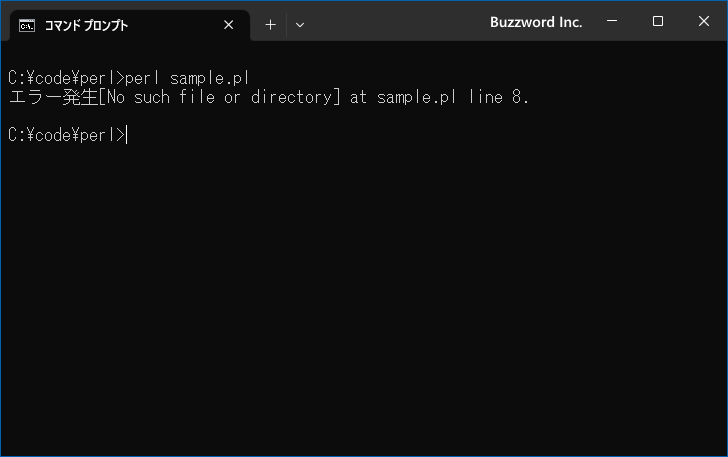
Task: Maximize the terminal window
Action: click(x=657, y=21)
